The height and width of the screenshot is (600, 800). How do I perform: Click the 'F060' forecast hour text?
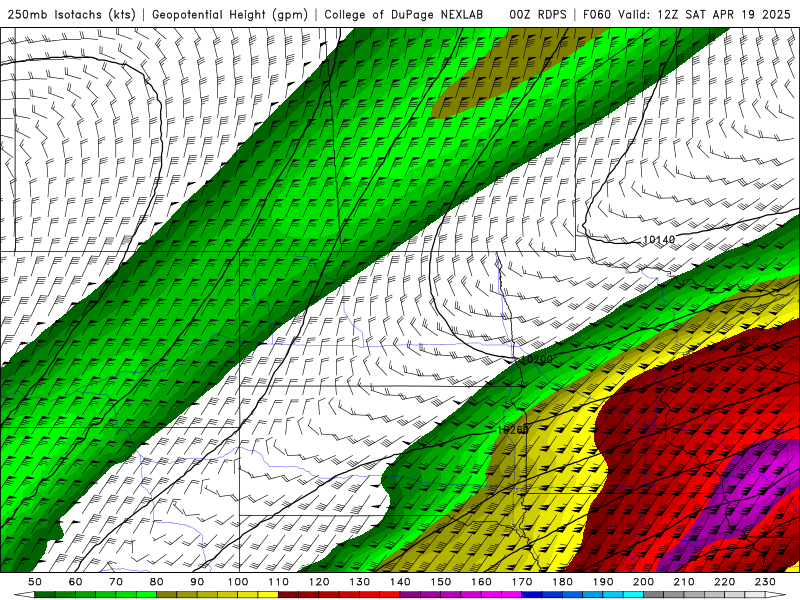coord(596,15)
